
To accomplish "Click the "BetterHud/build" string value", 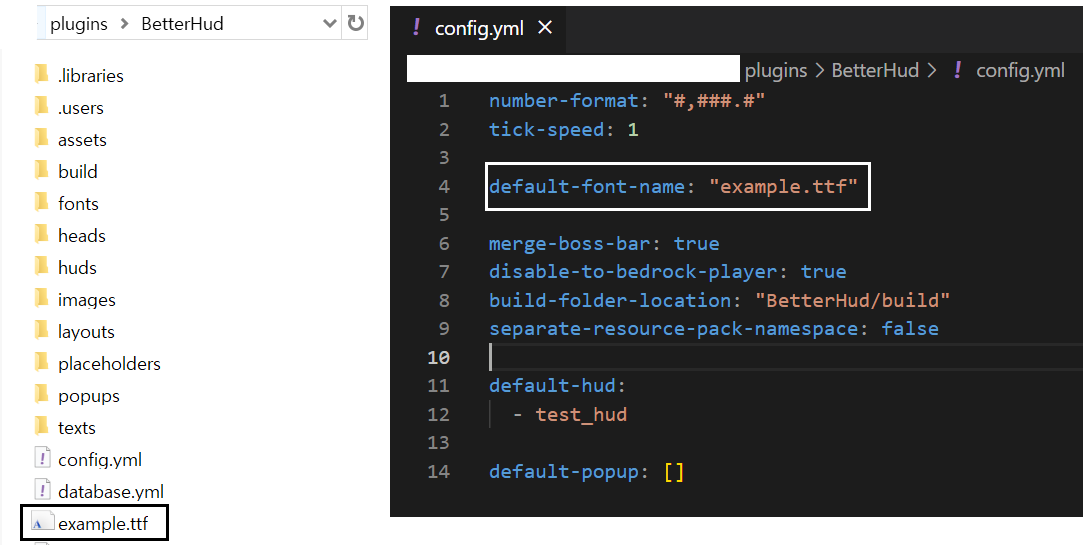I will point(852,300).
